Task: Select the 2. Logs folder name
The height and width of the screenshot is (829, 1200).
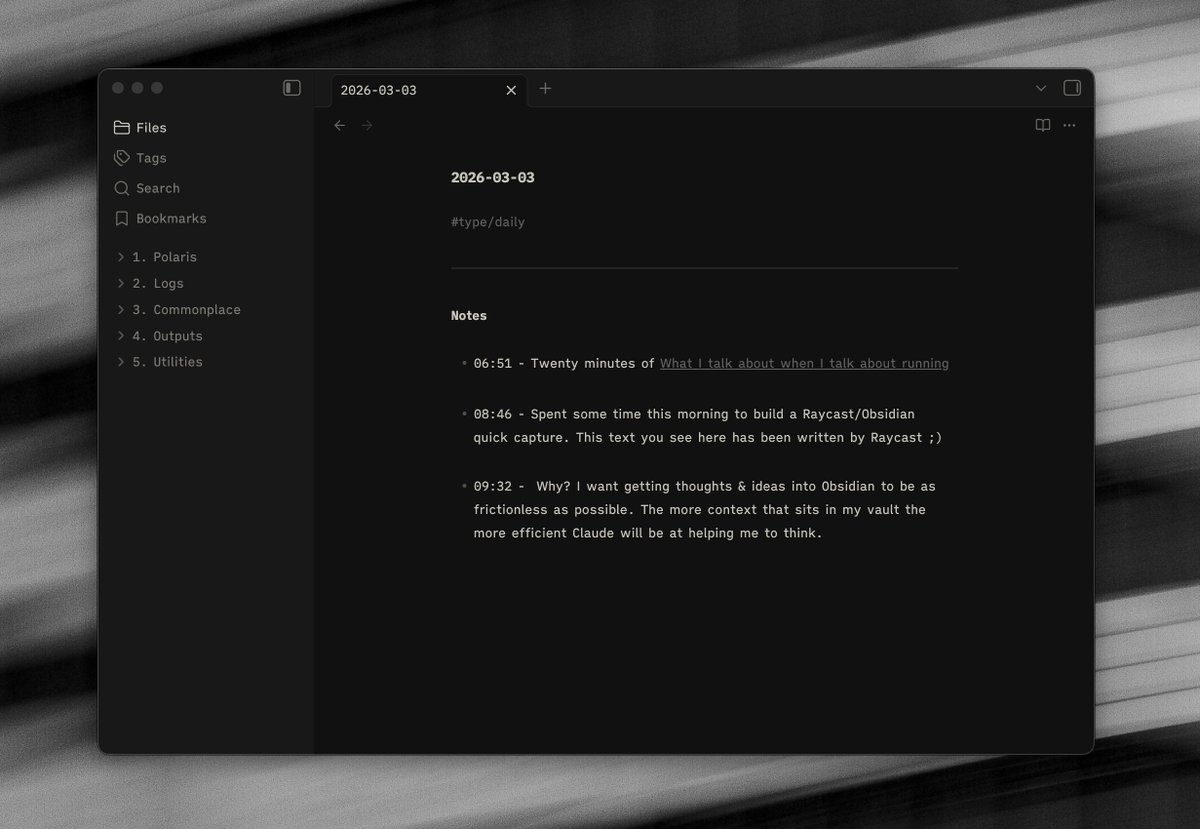Action: pyautogui.click(x=158, y=283)
